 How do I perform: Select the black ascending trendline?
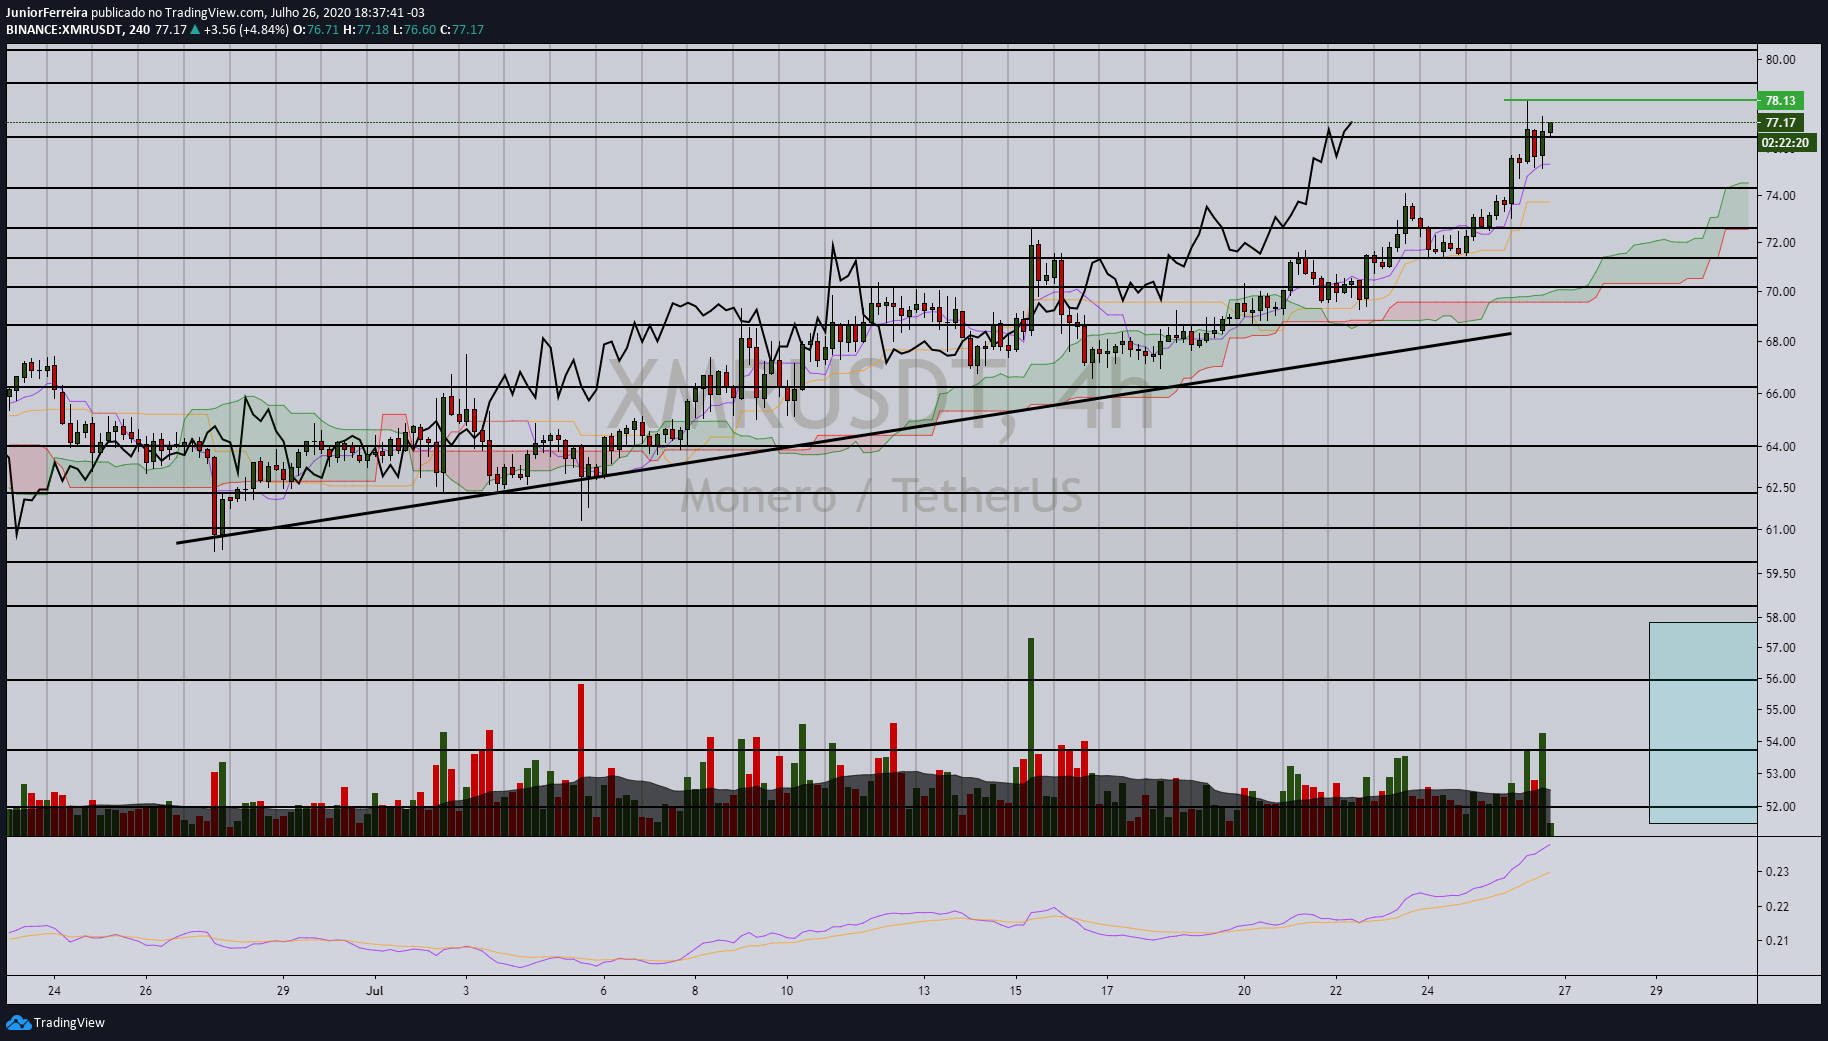843,438
